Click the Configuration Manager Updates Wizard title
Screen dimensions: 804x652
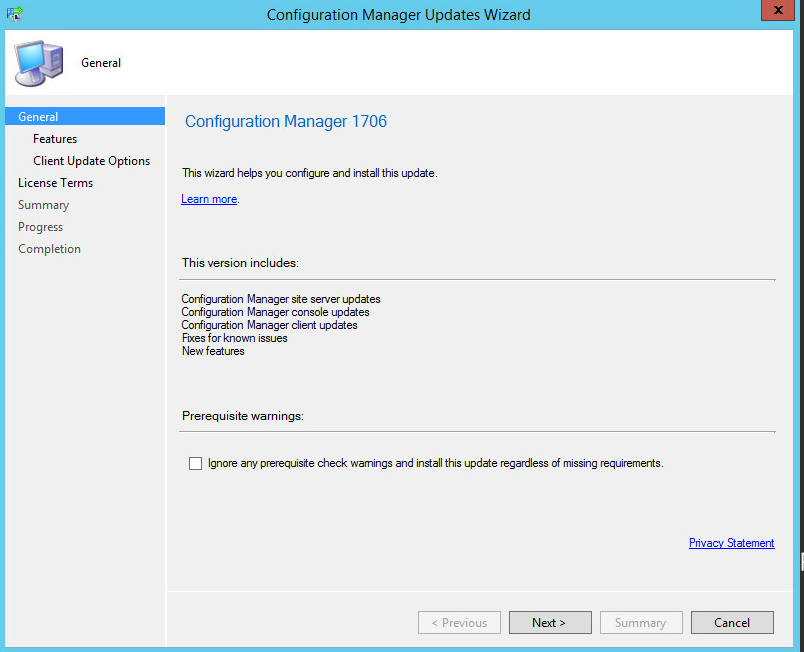[x=398, y=15]
